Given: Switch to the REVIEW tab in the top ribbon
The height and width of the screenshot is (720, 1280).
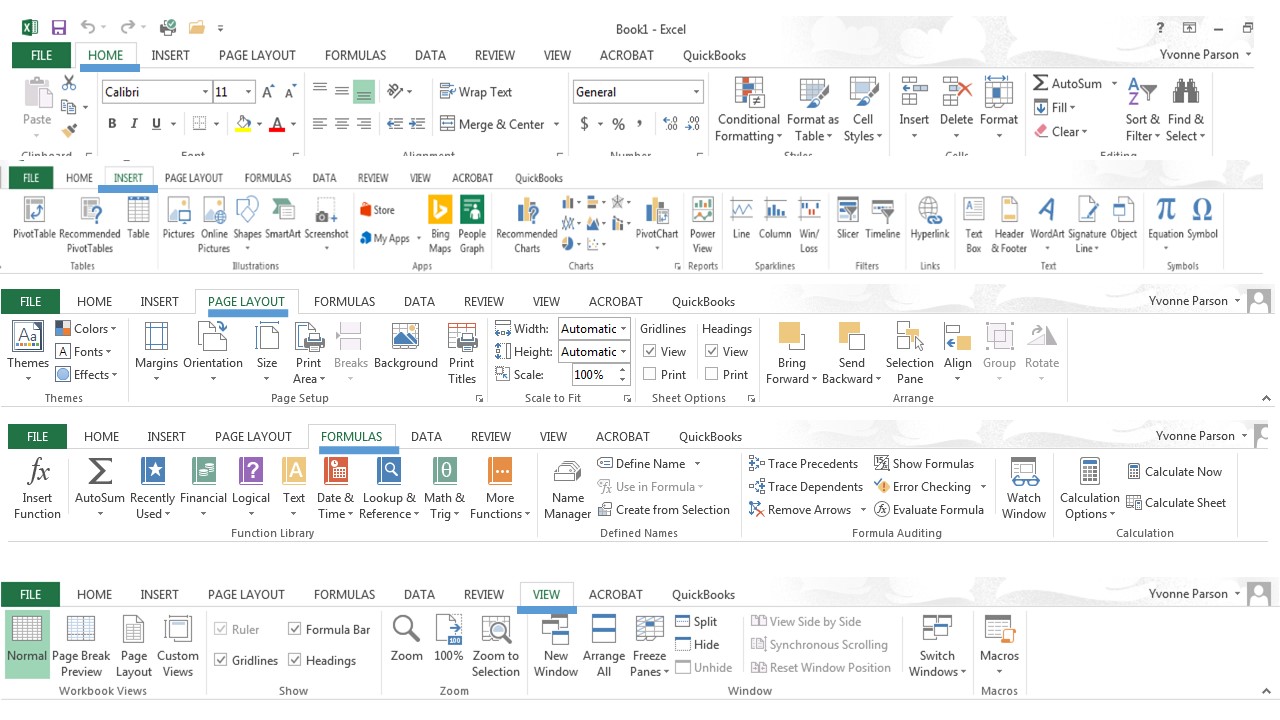Looking at the screenshot, I should (x=495, y=55).
